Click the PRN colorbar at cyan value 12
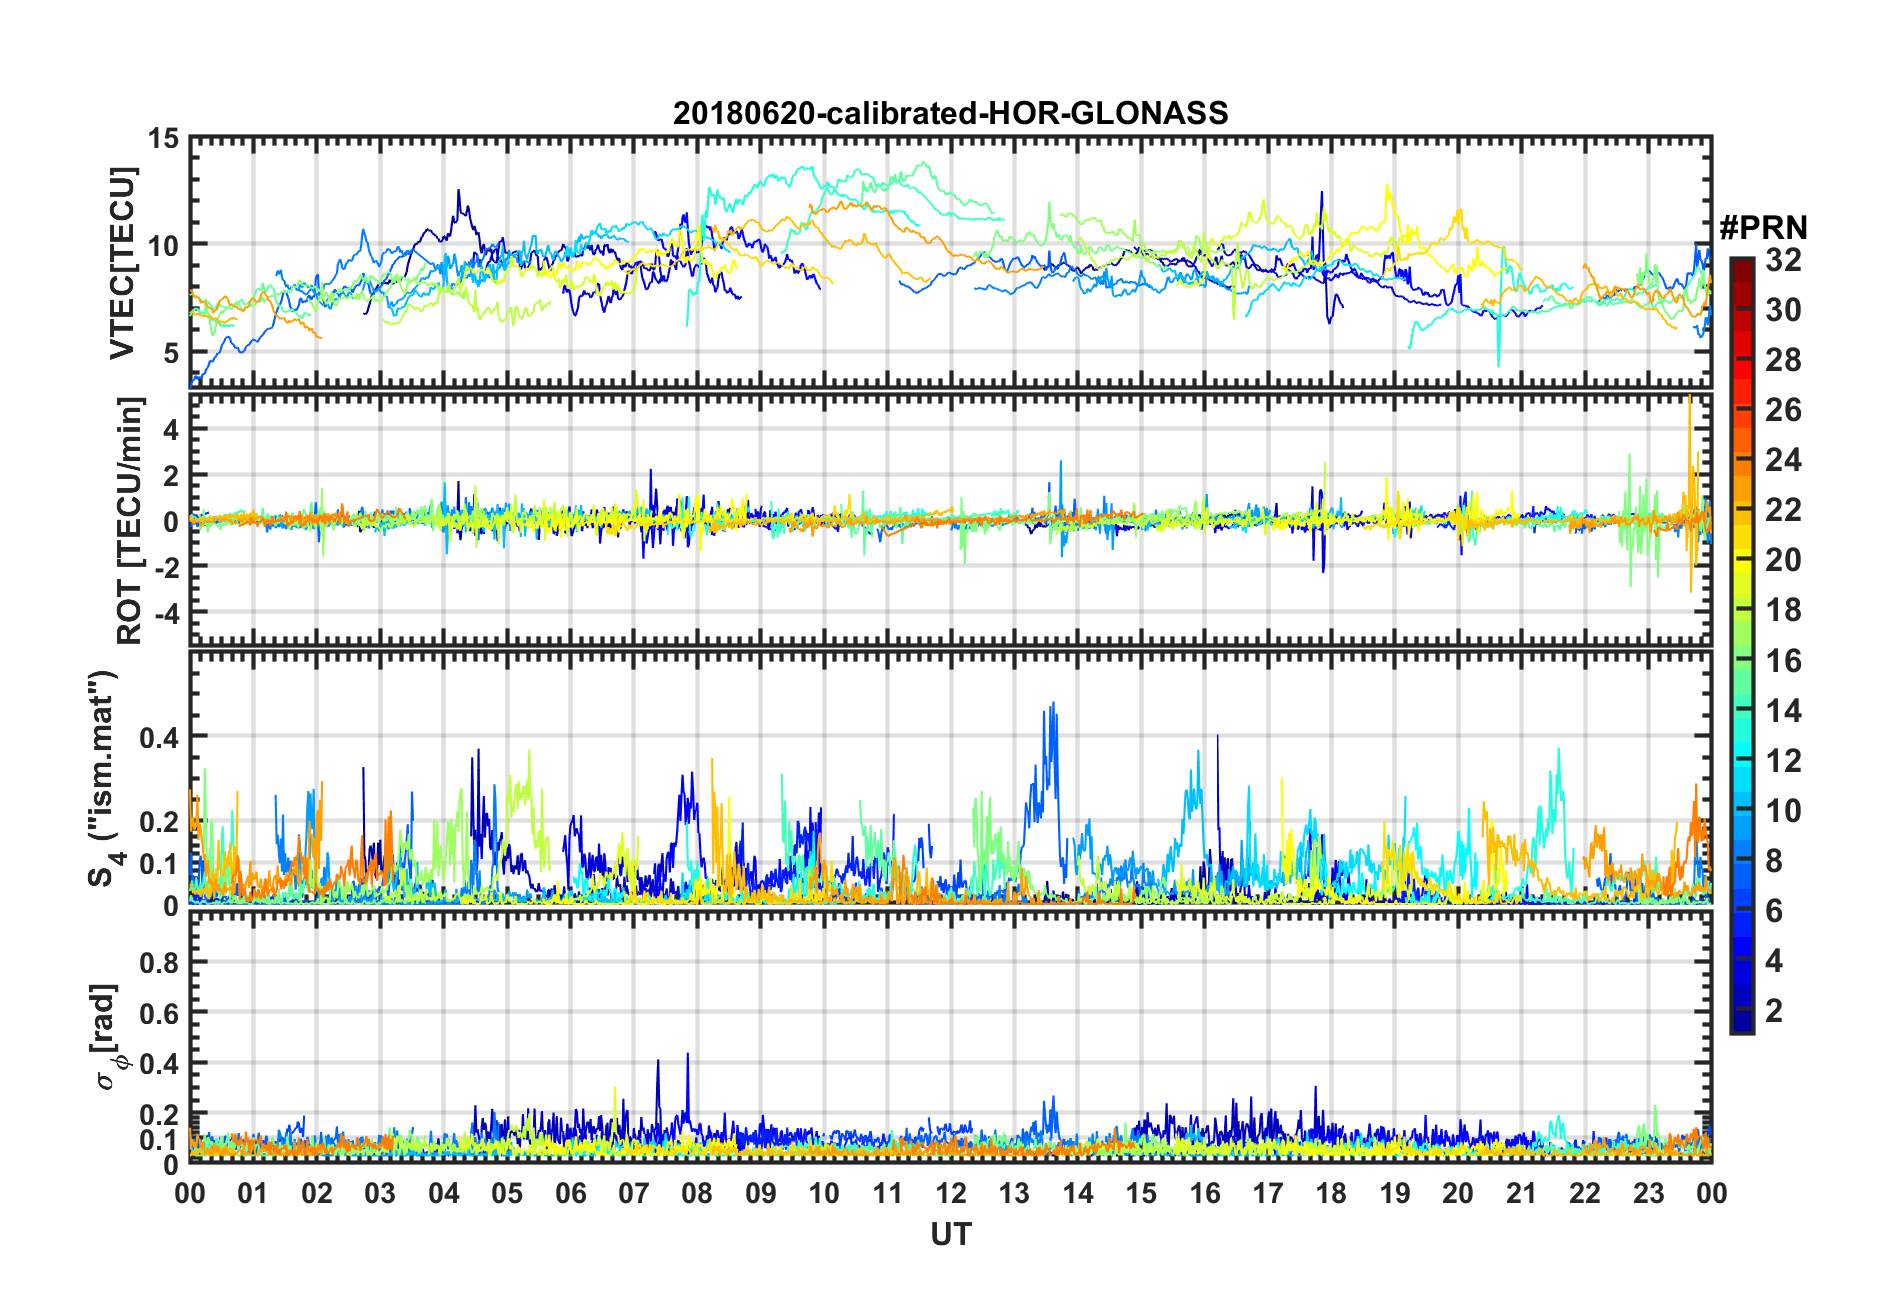 [1741, 760]
